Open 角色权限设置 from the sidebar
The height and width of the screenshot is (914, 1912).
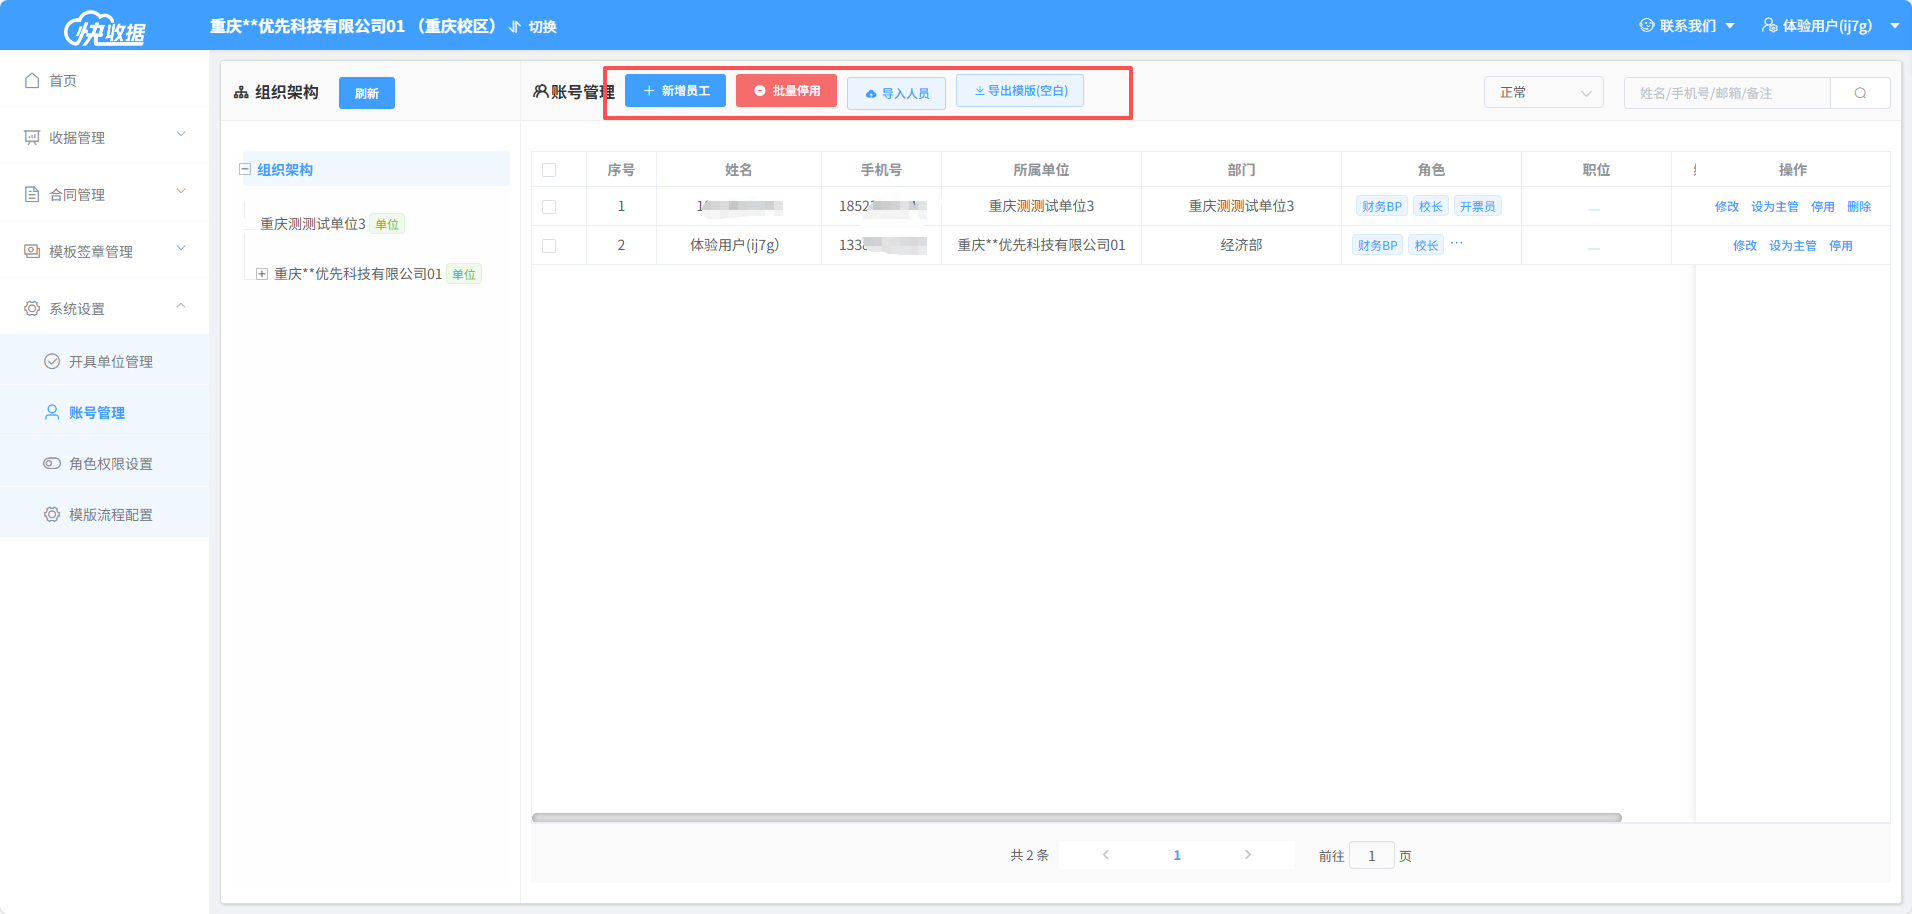[110, 464]
